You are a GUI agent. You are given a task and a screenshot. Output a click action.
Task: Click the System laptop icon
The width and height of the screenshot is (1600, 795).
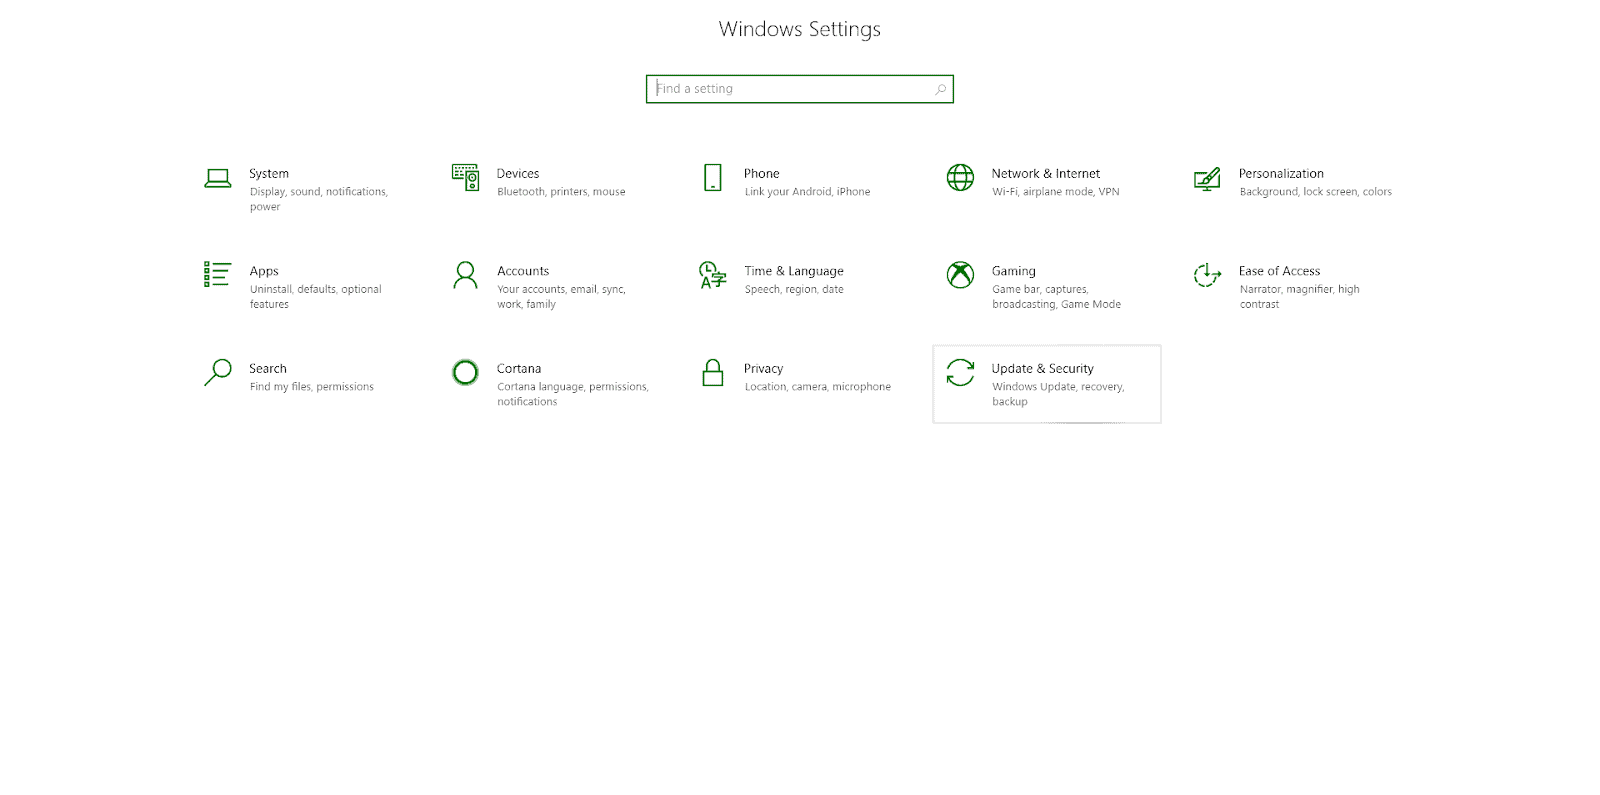pos(217,178)
